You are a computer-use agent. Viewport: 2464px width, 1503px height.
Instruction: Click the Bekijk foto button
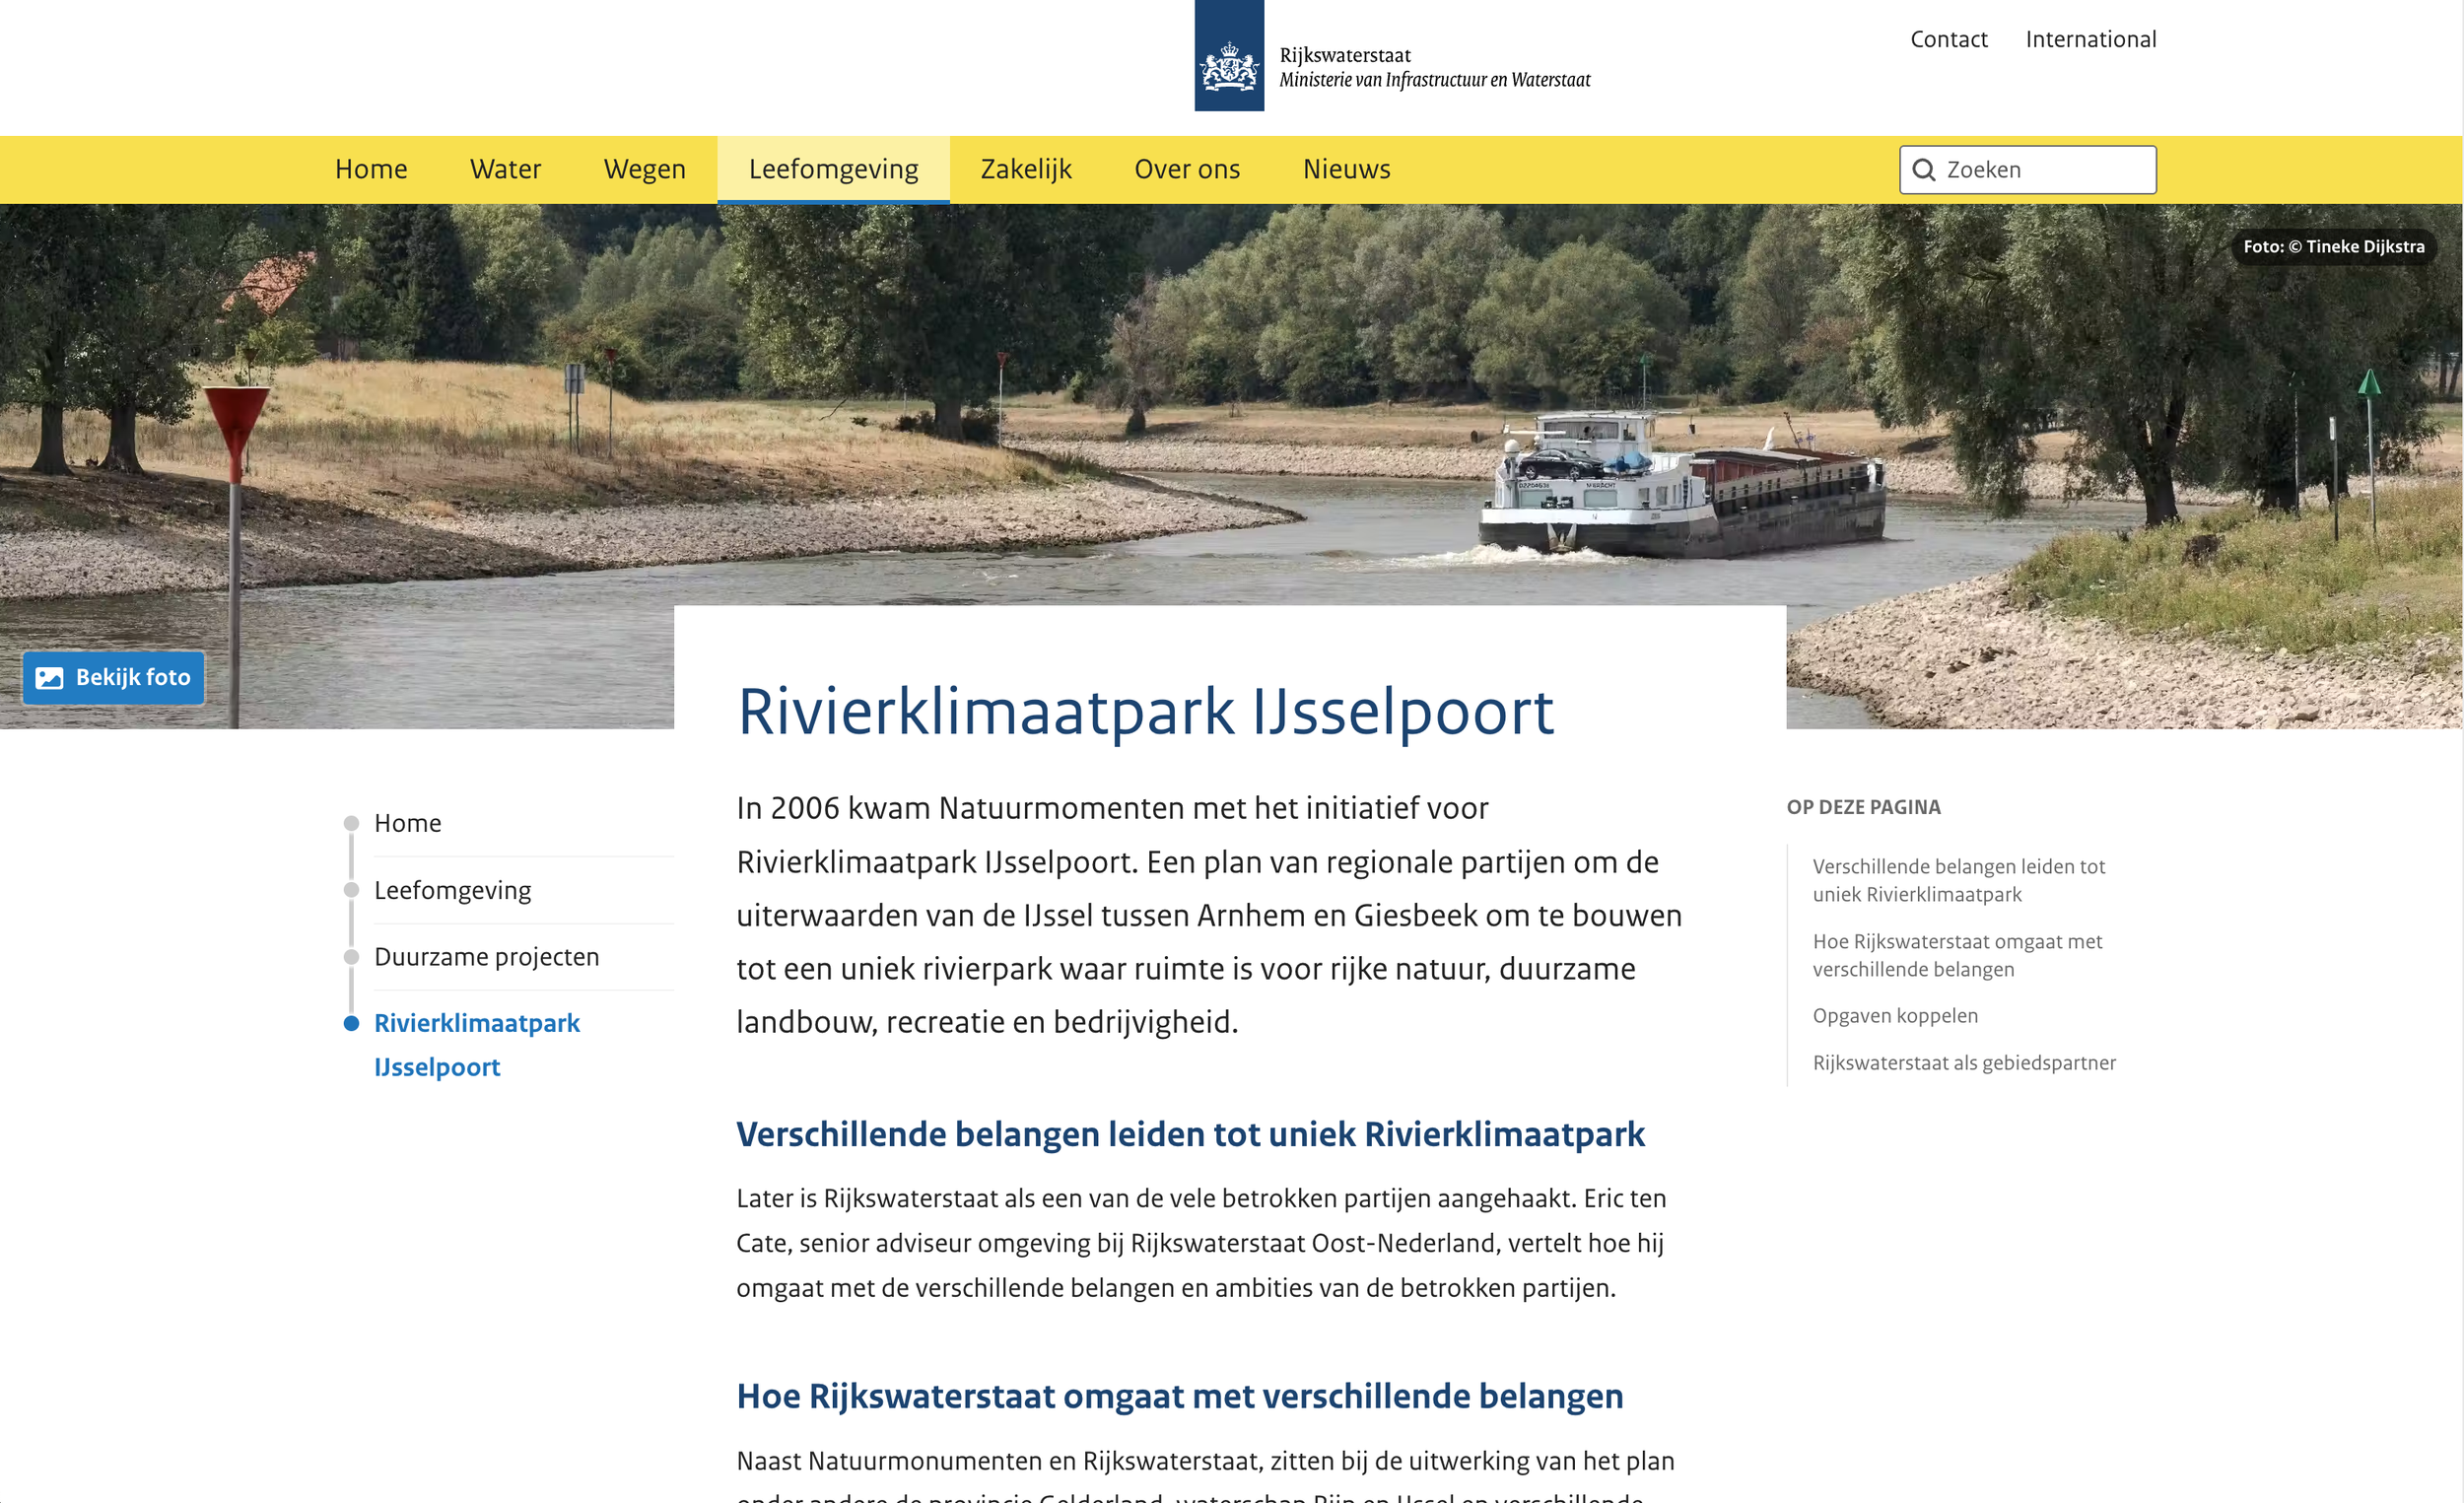tap(113, 677)
